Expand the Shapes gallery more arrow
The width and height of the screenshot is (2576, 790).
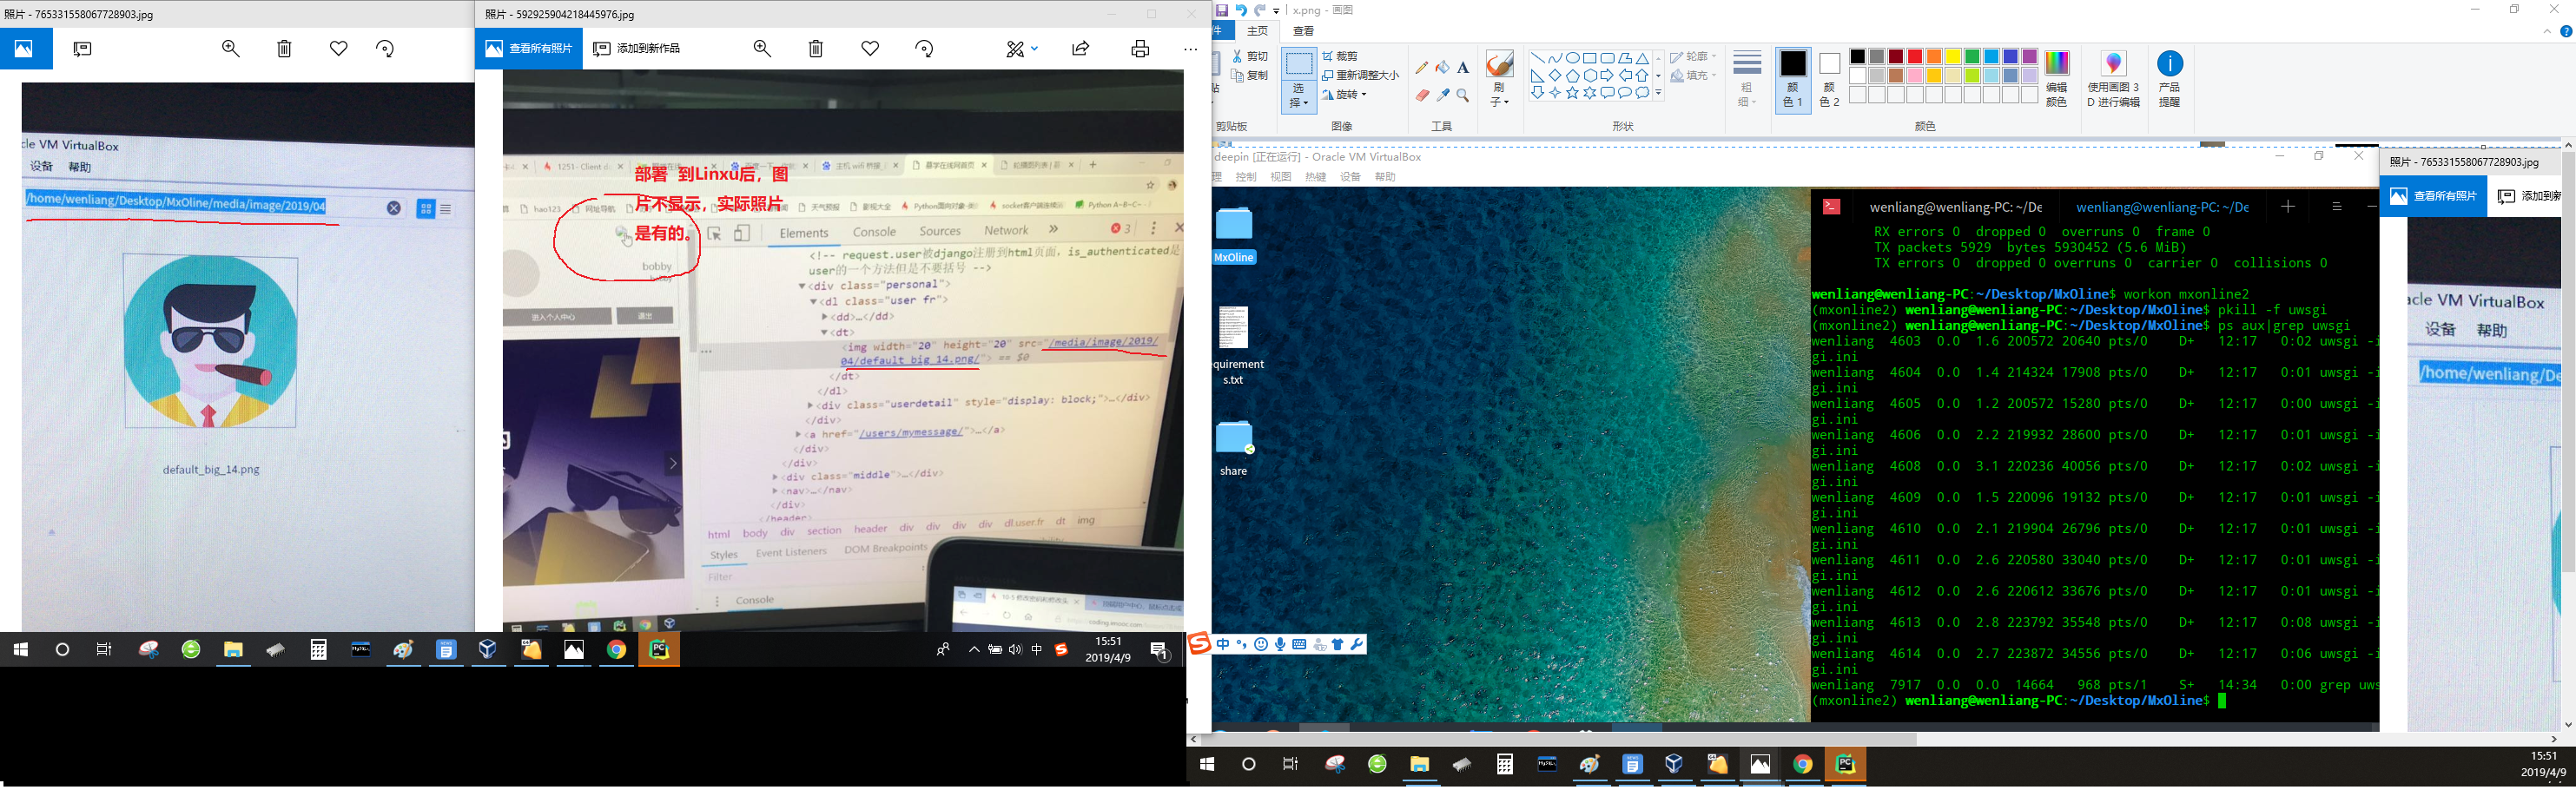click(x=1658, y=93)
